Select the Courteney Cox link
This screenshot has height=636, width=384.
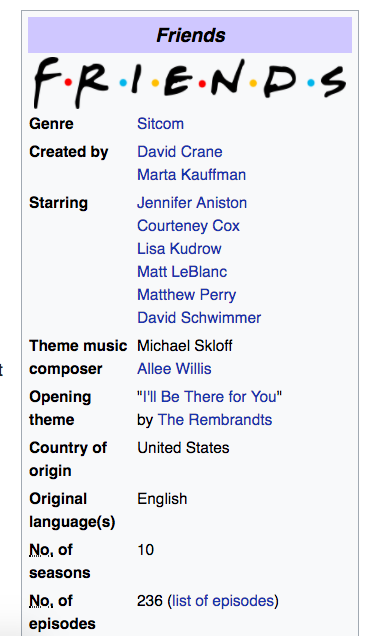tap(188, 226)
